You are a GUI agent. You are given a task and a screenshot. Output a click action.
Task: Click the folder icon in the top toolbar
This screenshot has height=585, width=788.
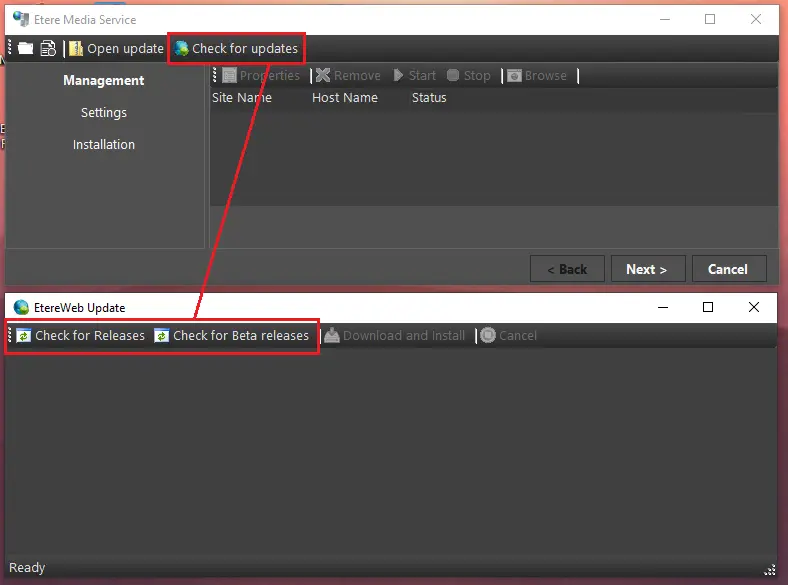pos(25,48)
